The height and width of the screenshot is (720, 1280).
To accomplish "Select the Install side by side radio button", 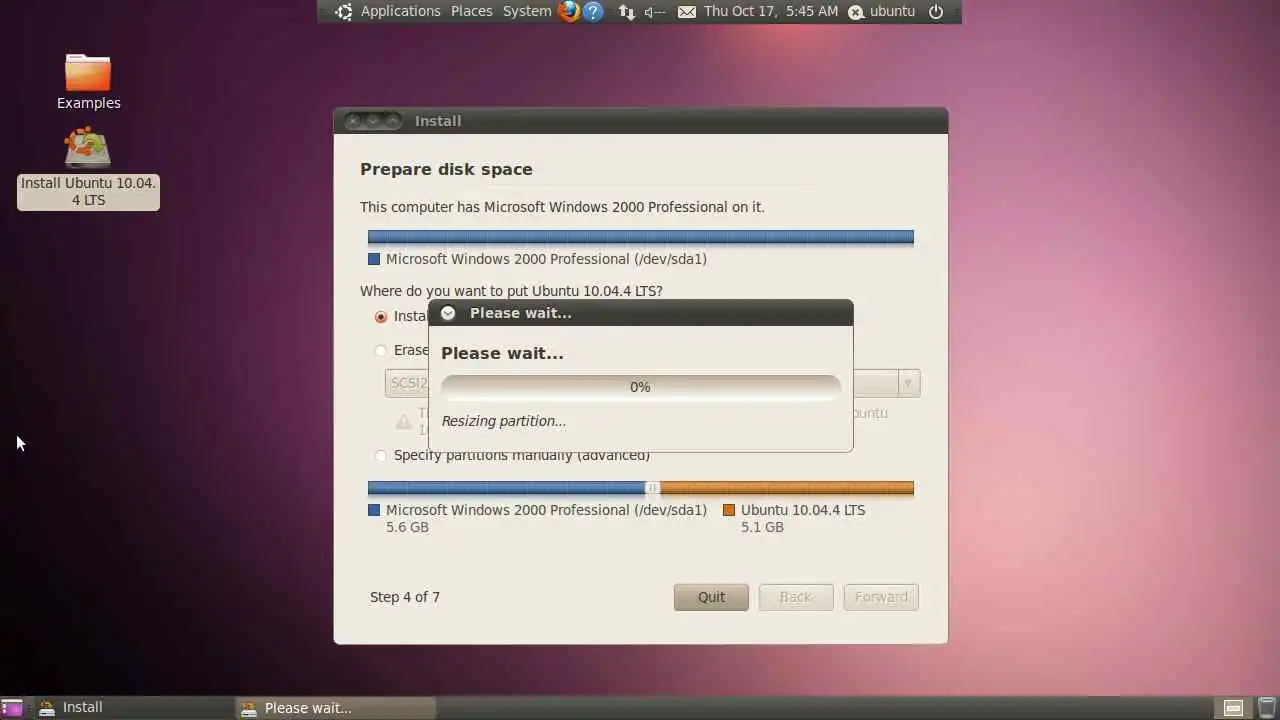I will click(x=381, y=317).
